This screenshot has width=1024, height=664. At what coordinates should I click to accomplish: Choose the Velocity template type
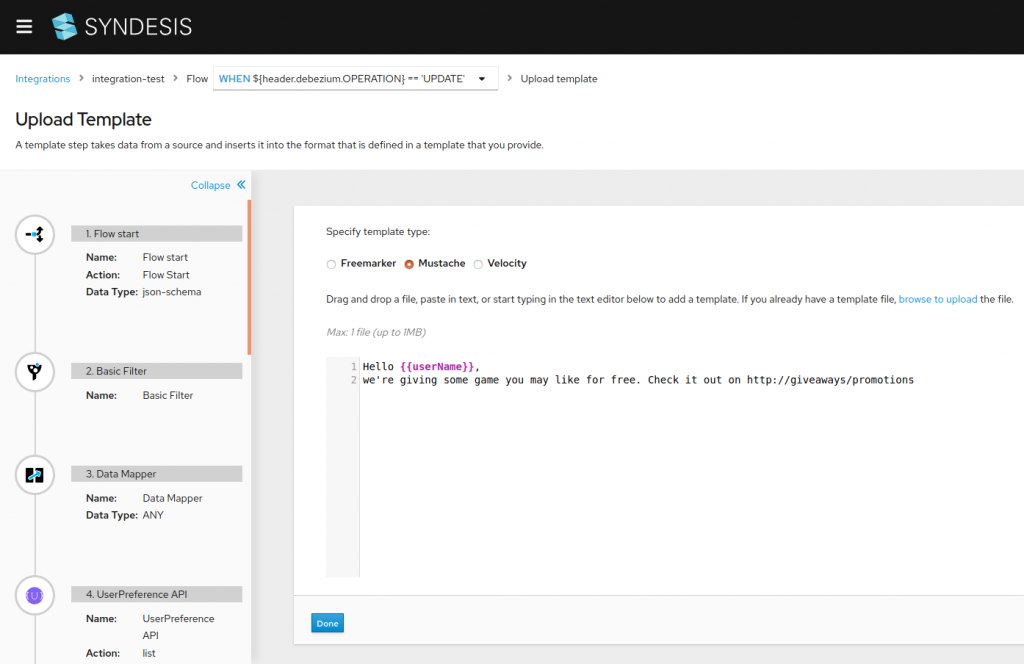[478, 264]
